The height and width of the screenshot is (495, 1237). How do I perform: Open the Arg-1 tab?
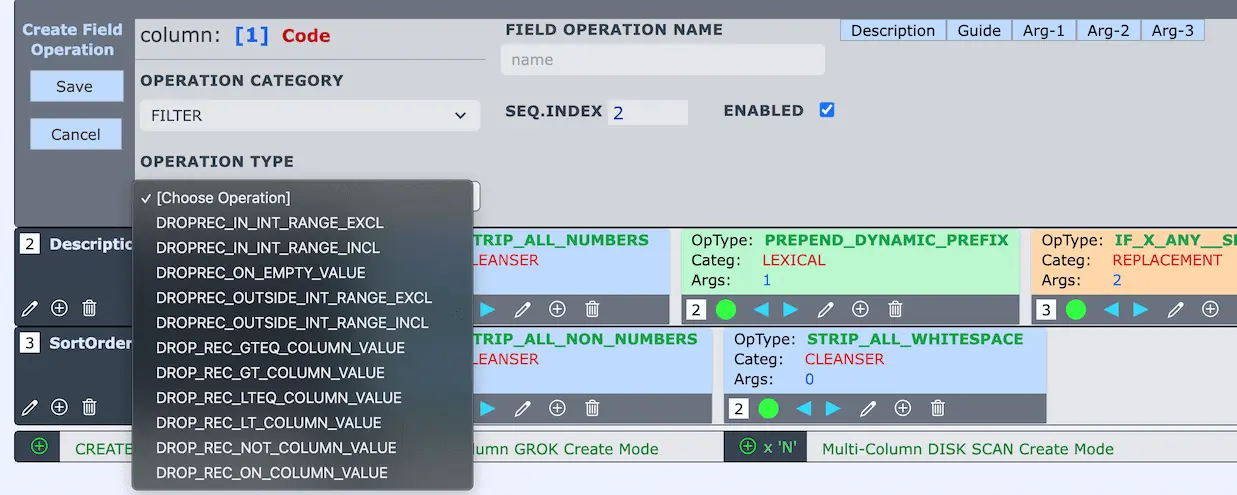click(x=1044, y=30)
